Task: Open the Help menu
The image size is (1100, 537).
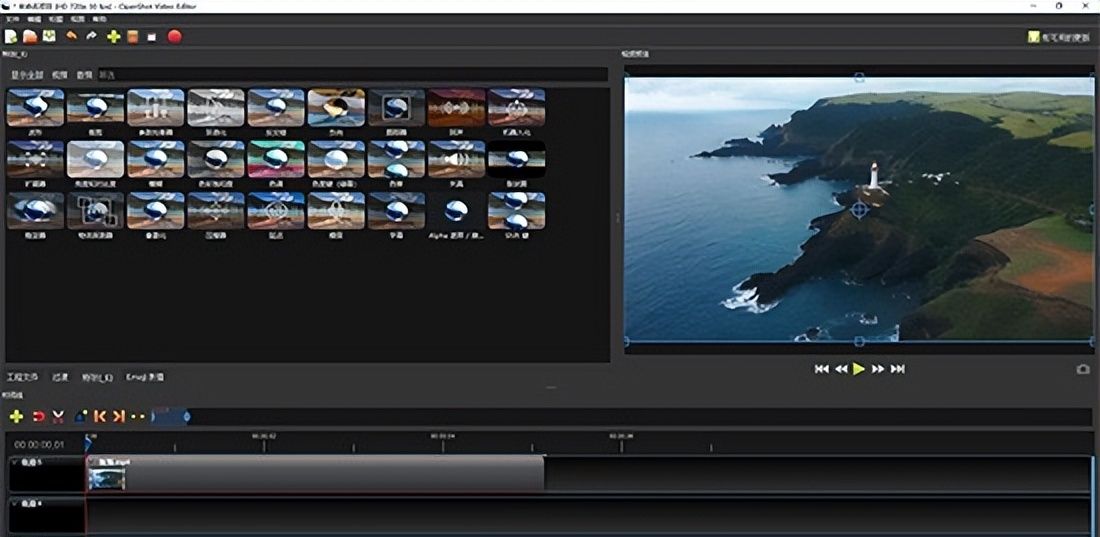Action: tap(99, 19)
